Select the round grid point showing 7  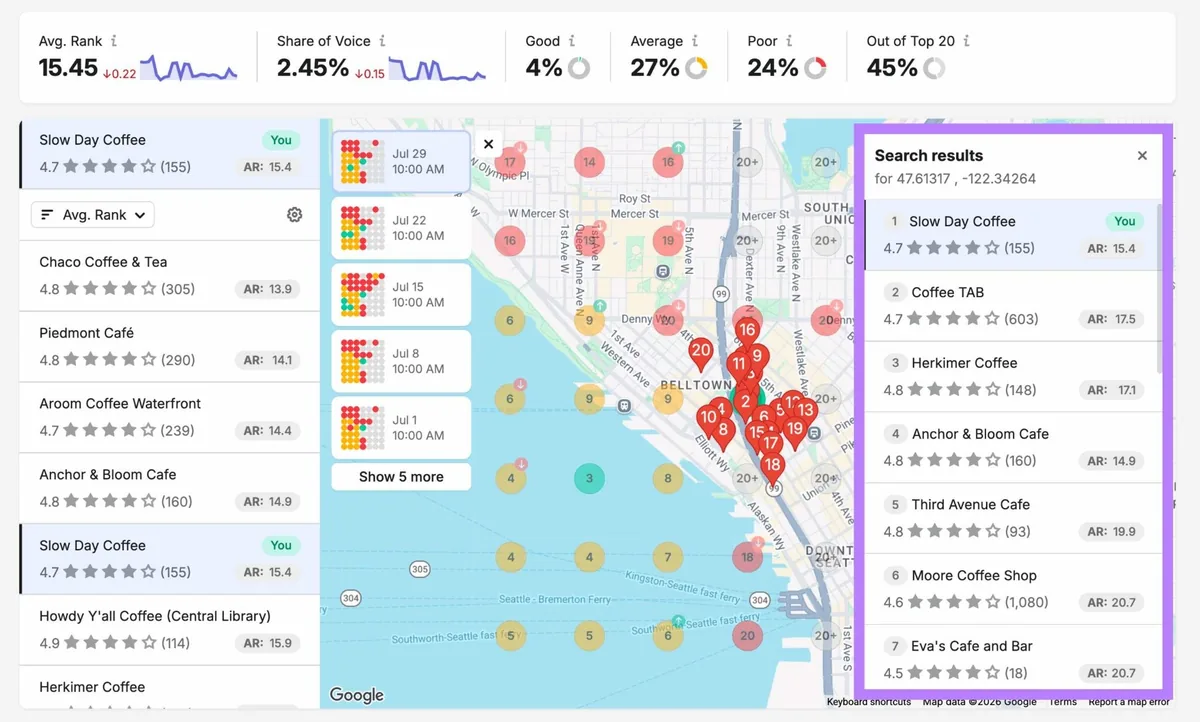point(668,557)
